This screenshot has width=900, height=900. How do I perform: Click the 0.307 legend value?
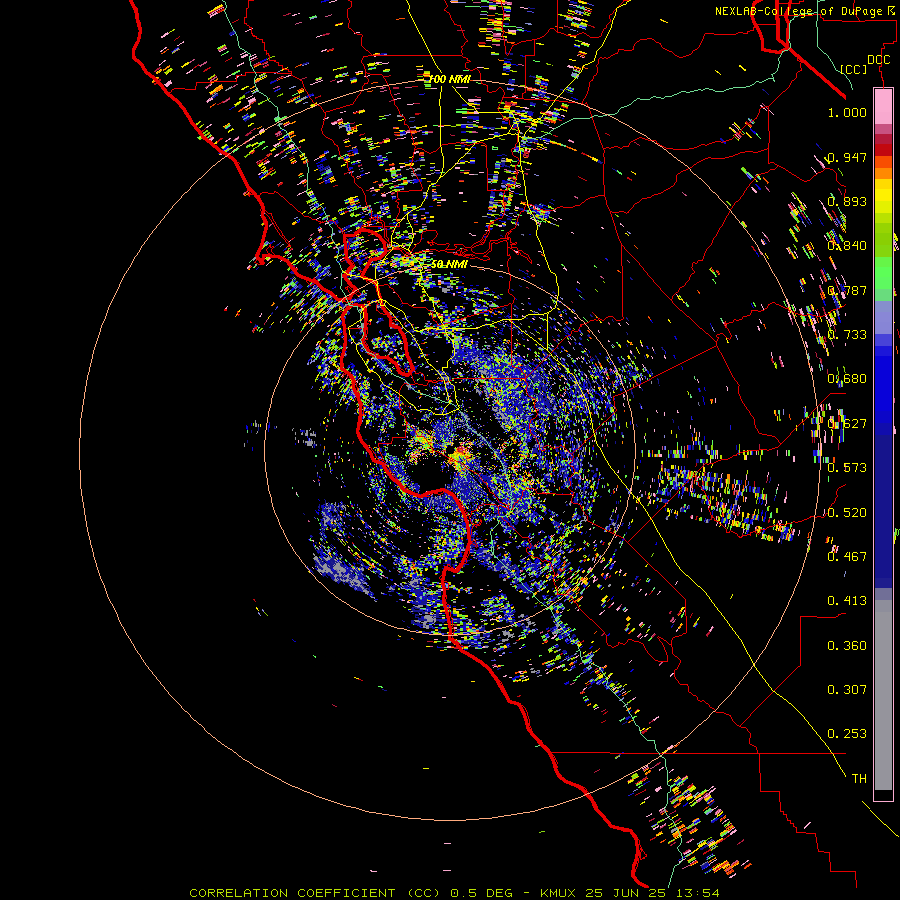[x=847, y=690]
